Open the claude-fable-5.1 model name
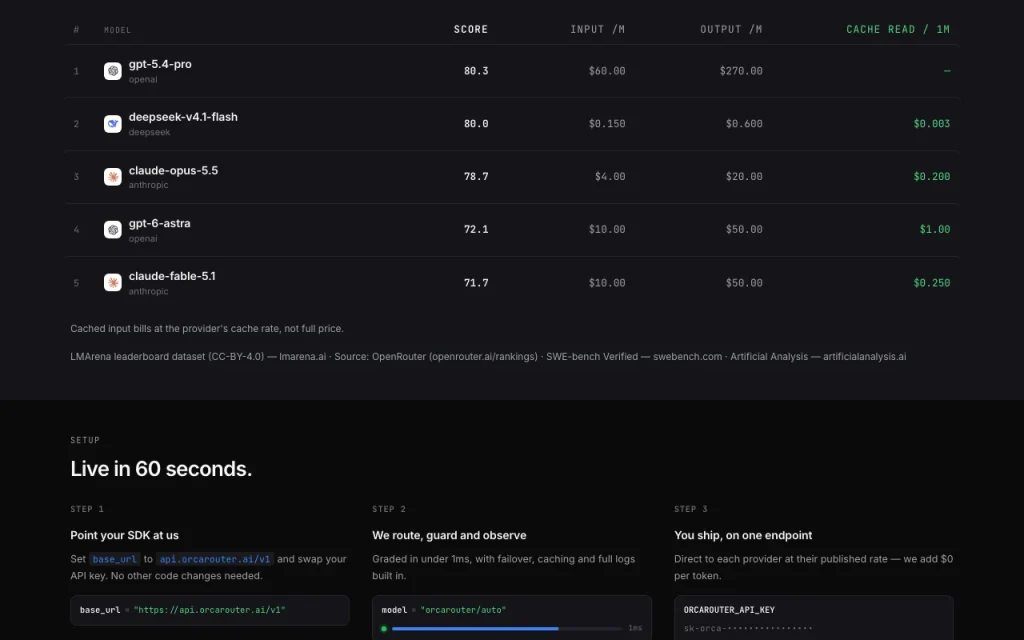1024x640 pixels. (172, 276)
